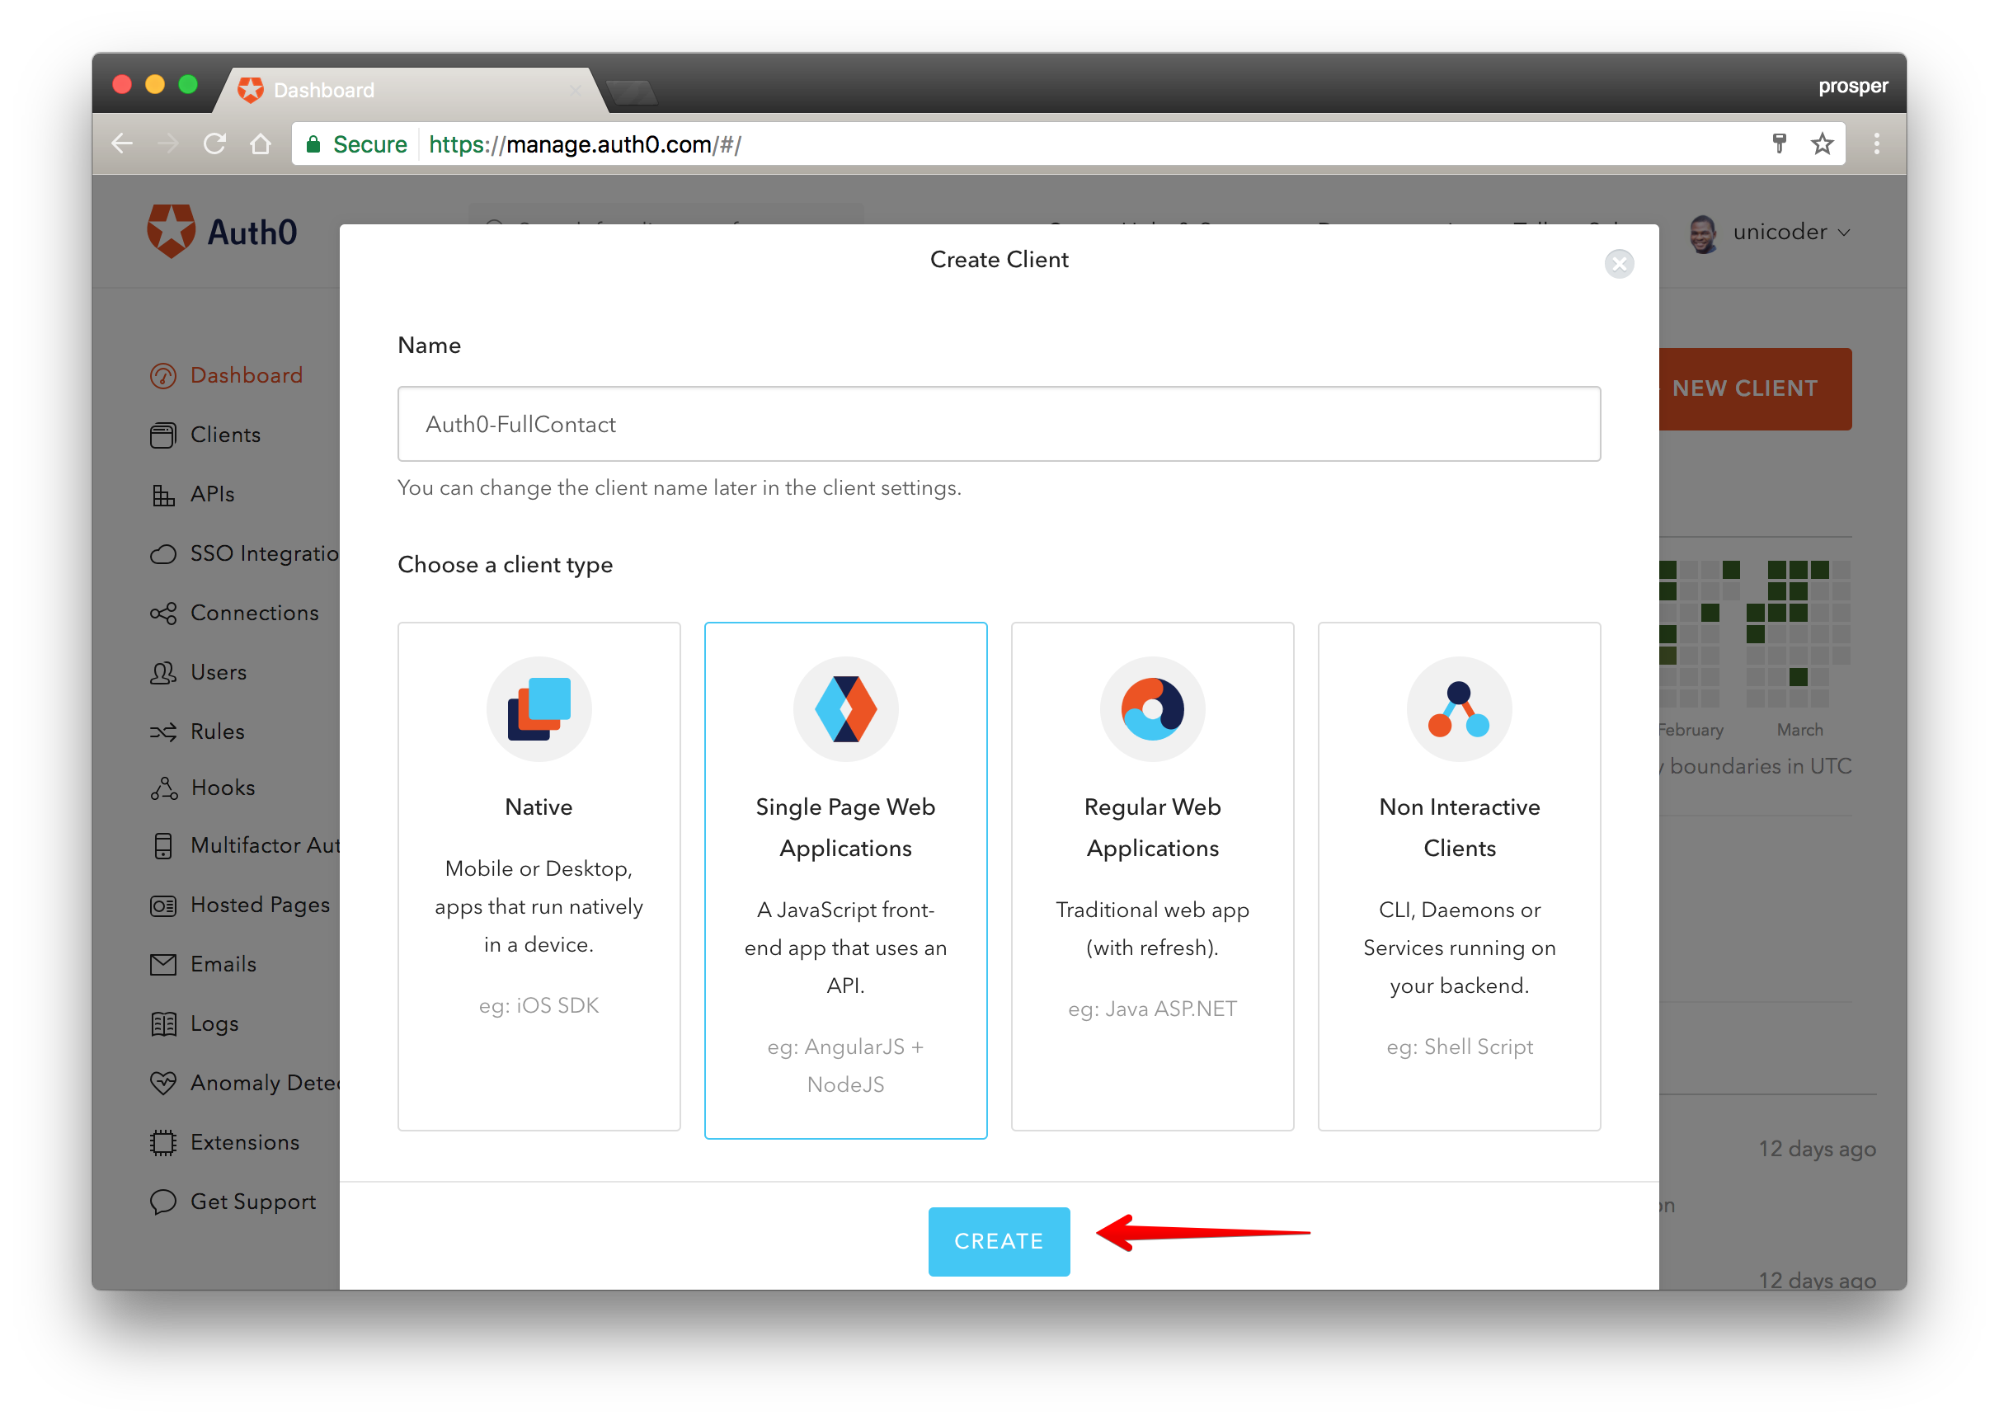Open the Rules sidebar item
Screen dimensions: 1999x1422
[x=217, y=731]
